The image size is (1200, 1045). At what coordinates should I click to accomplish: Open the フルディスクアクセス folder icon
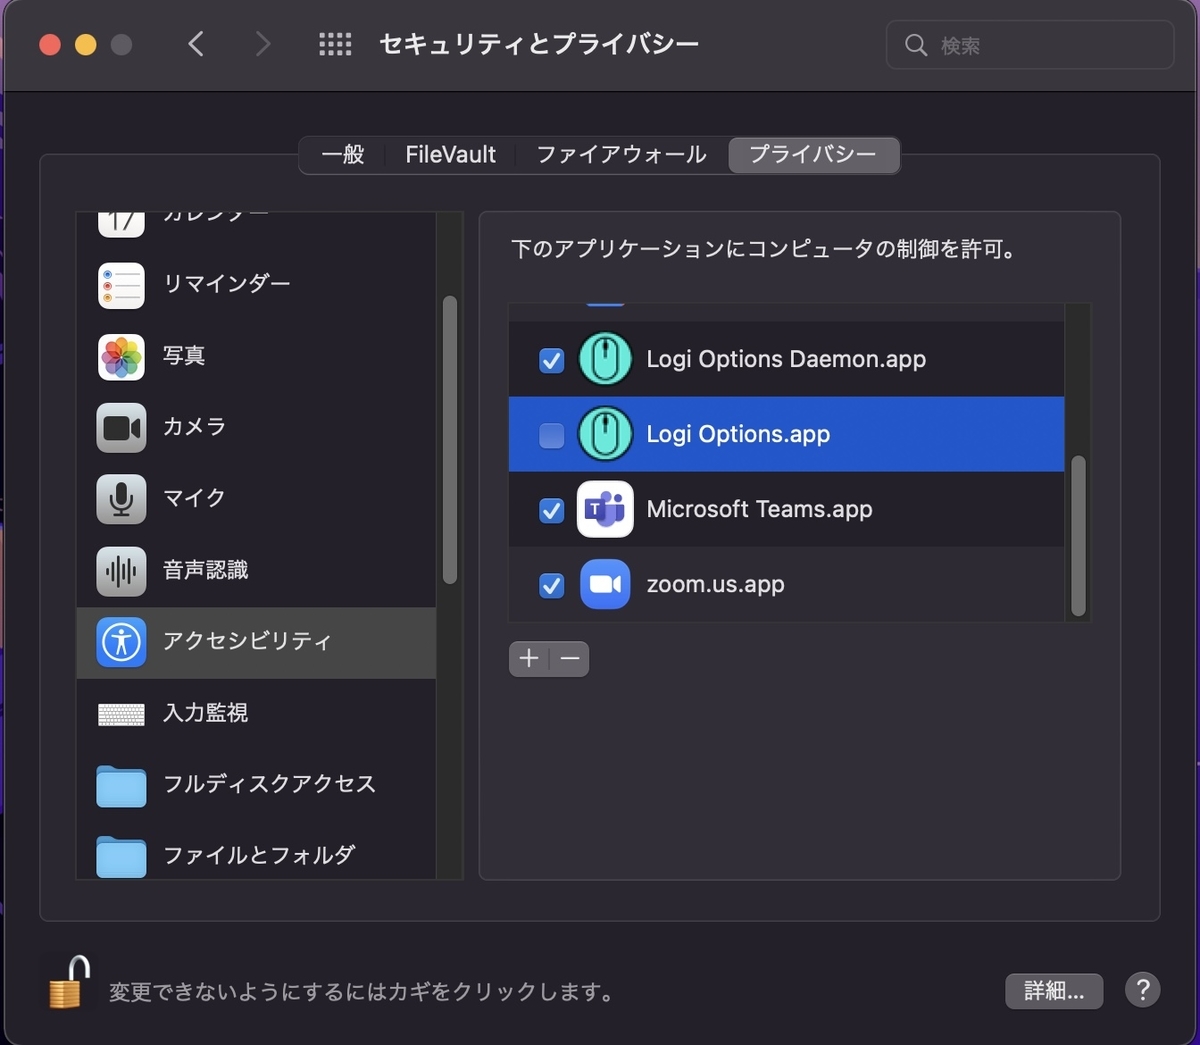[x=120, y=786]
